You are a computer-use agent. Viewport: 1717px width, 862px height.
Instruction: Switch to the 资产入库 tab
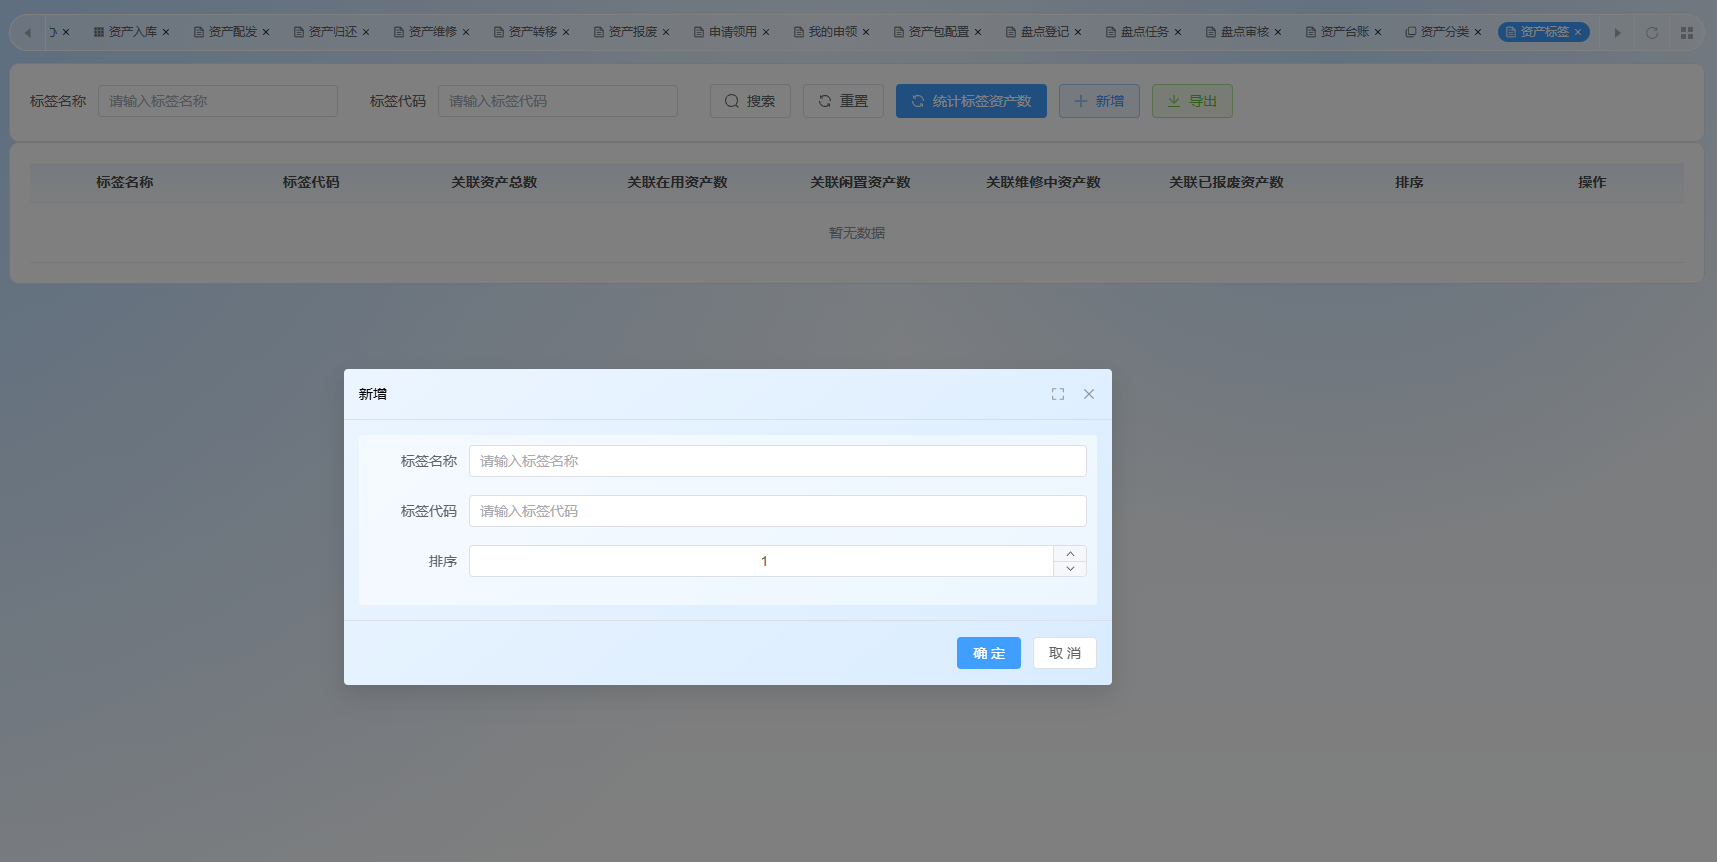[x=132, y=32]
